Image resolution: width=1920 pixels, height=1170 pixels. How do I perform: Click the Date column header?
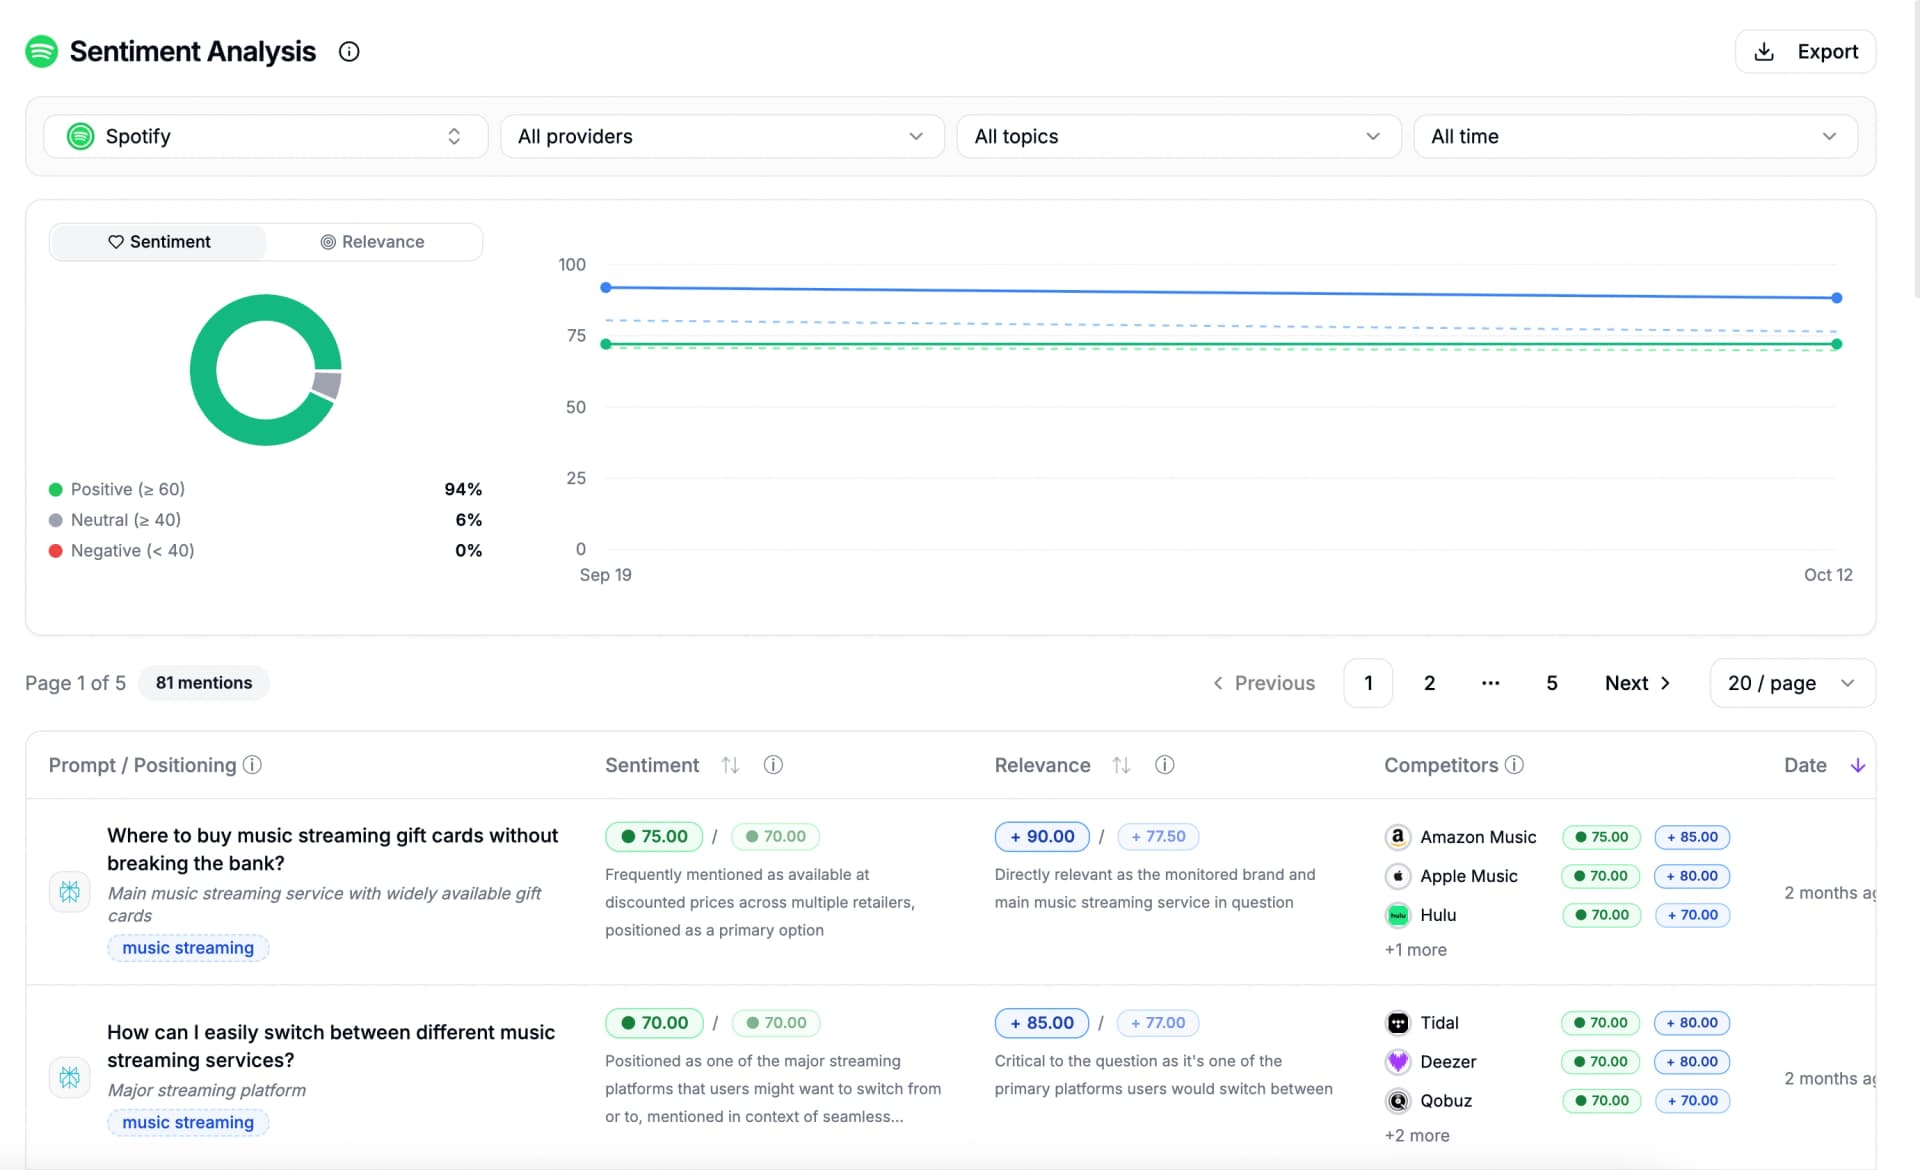[1805, 765]
